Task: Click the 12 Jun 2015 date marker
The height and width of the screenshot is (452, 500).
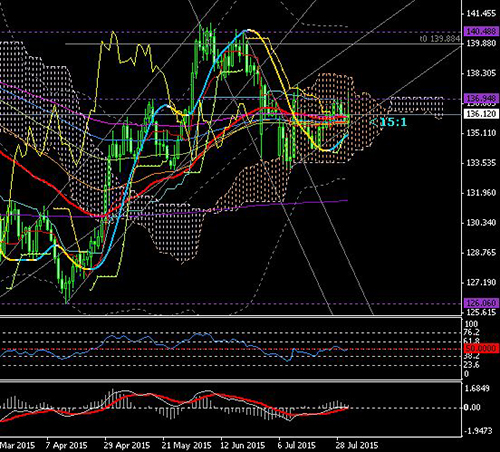Action: tap(243, 445)
